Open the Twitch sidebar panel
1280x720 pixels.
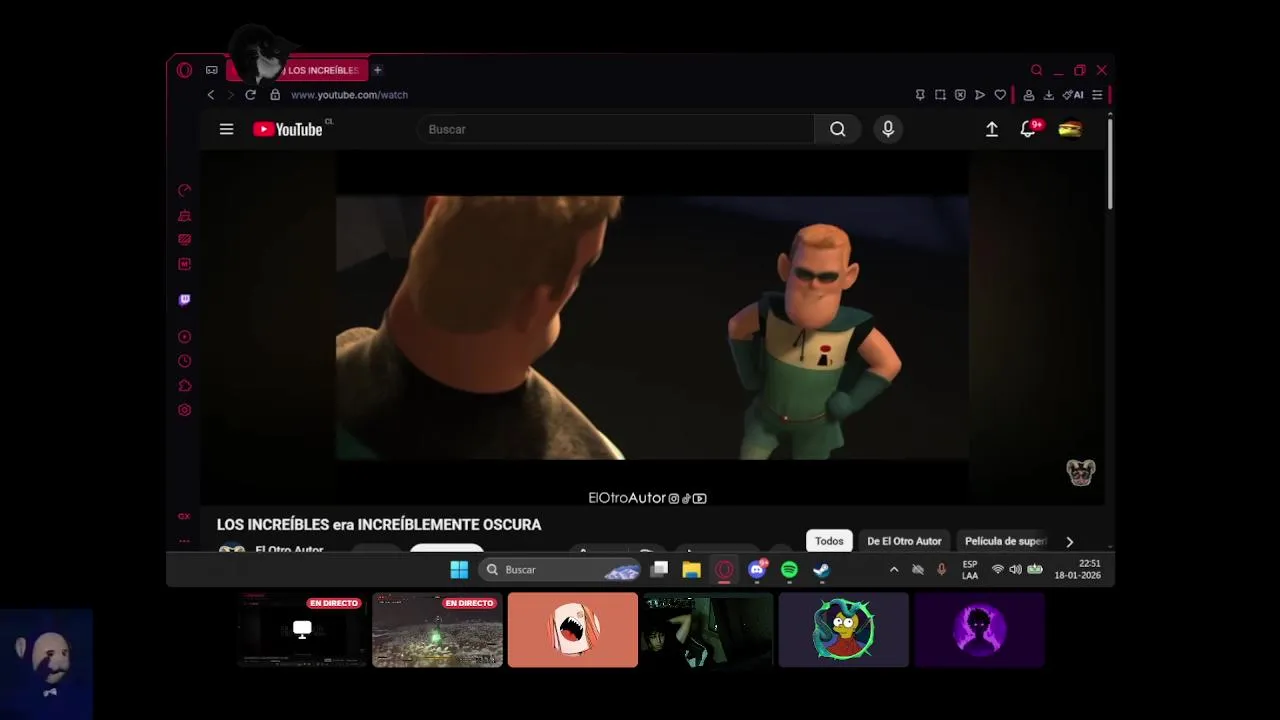point(184,300)
